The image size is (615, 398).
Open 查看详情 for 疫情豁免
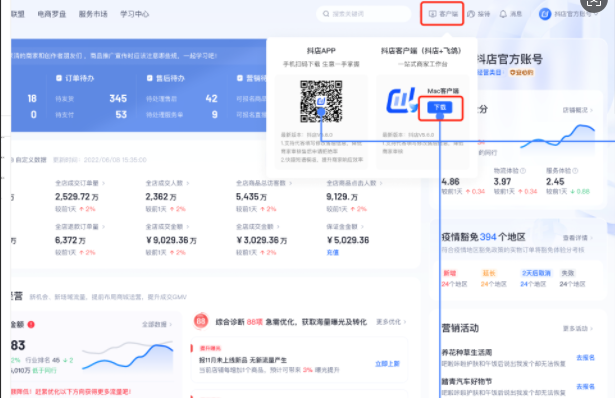click(578, 238)
